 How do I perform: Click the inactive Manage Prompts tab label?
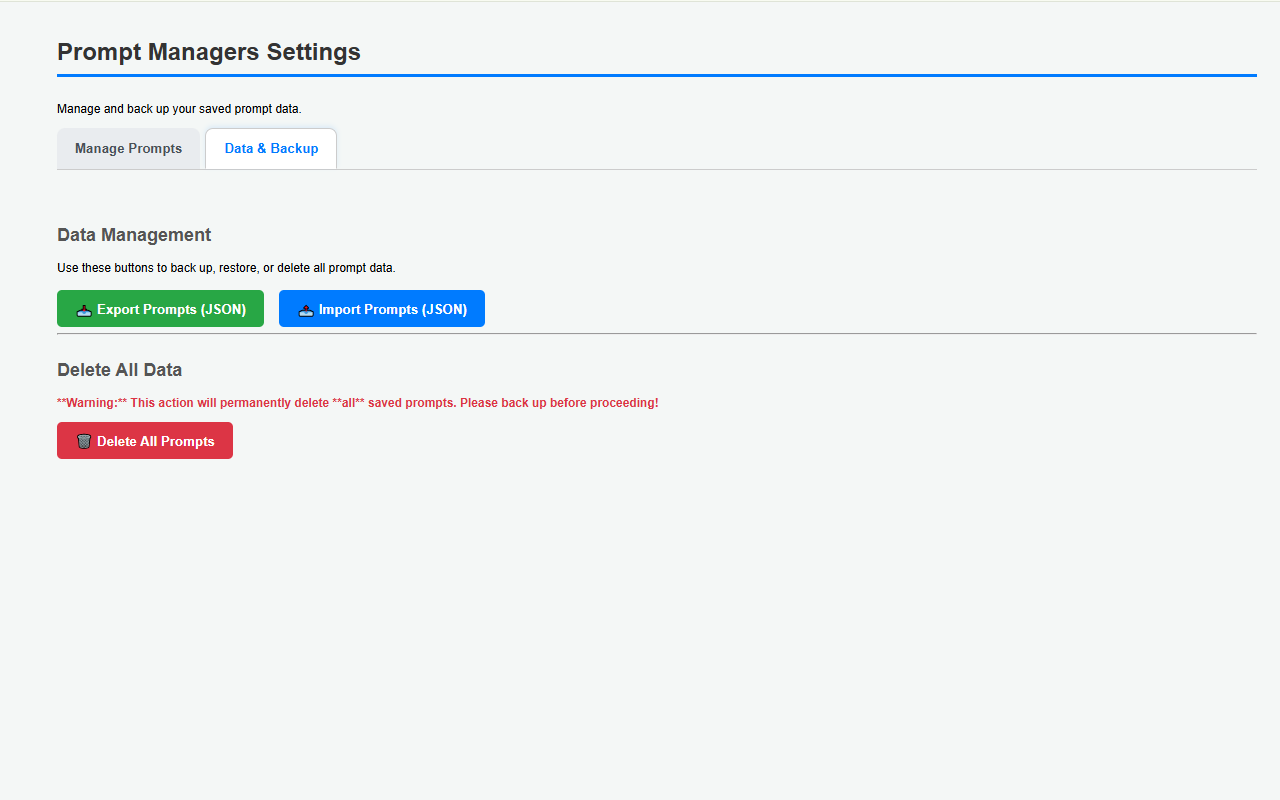point(128,148)
